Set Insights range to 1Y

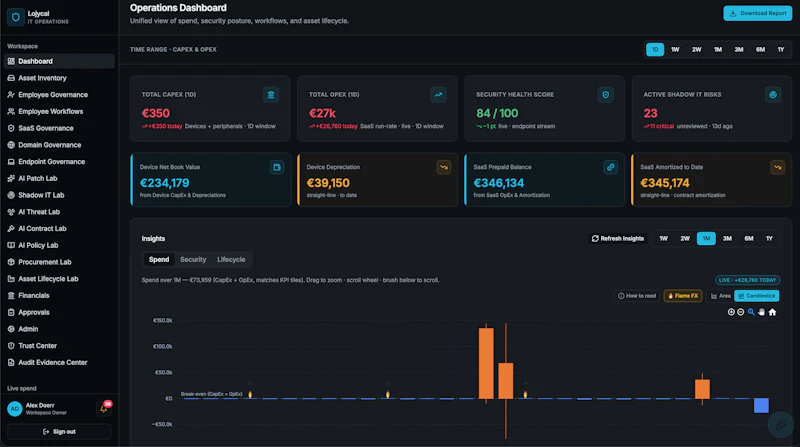click(769, 239)
